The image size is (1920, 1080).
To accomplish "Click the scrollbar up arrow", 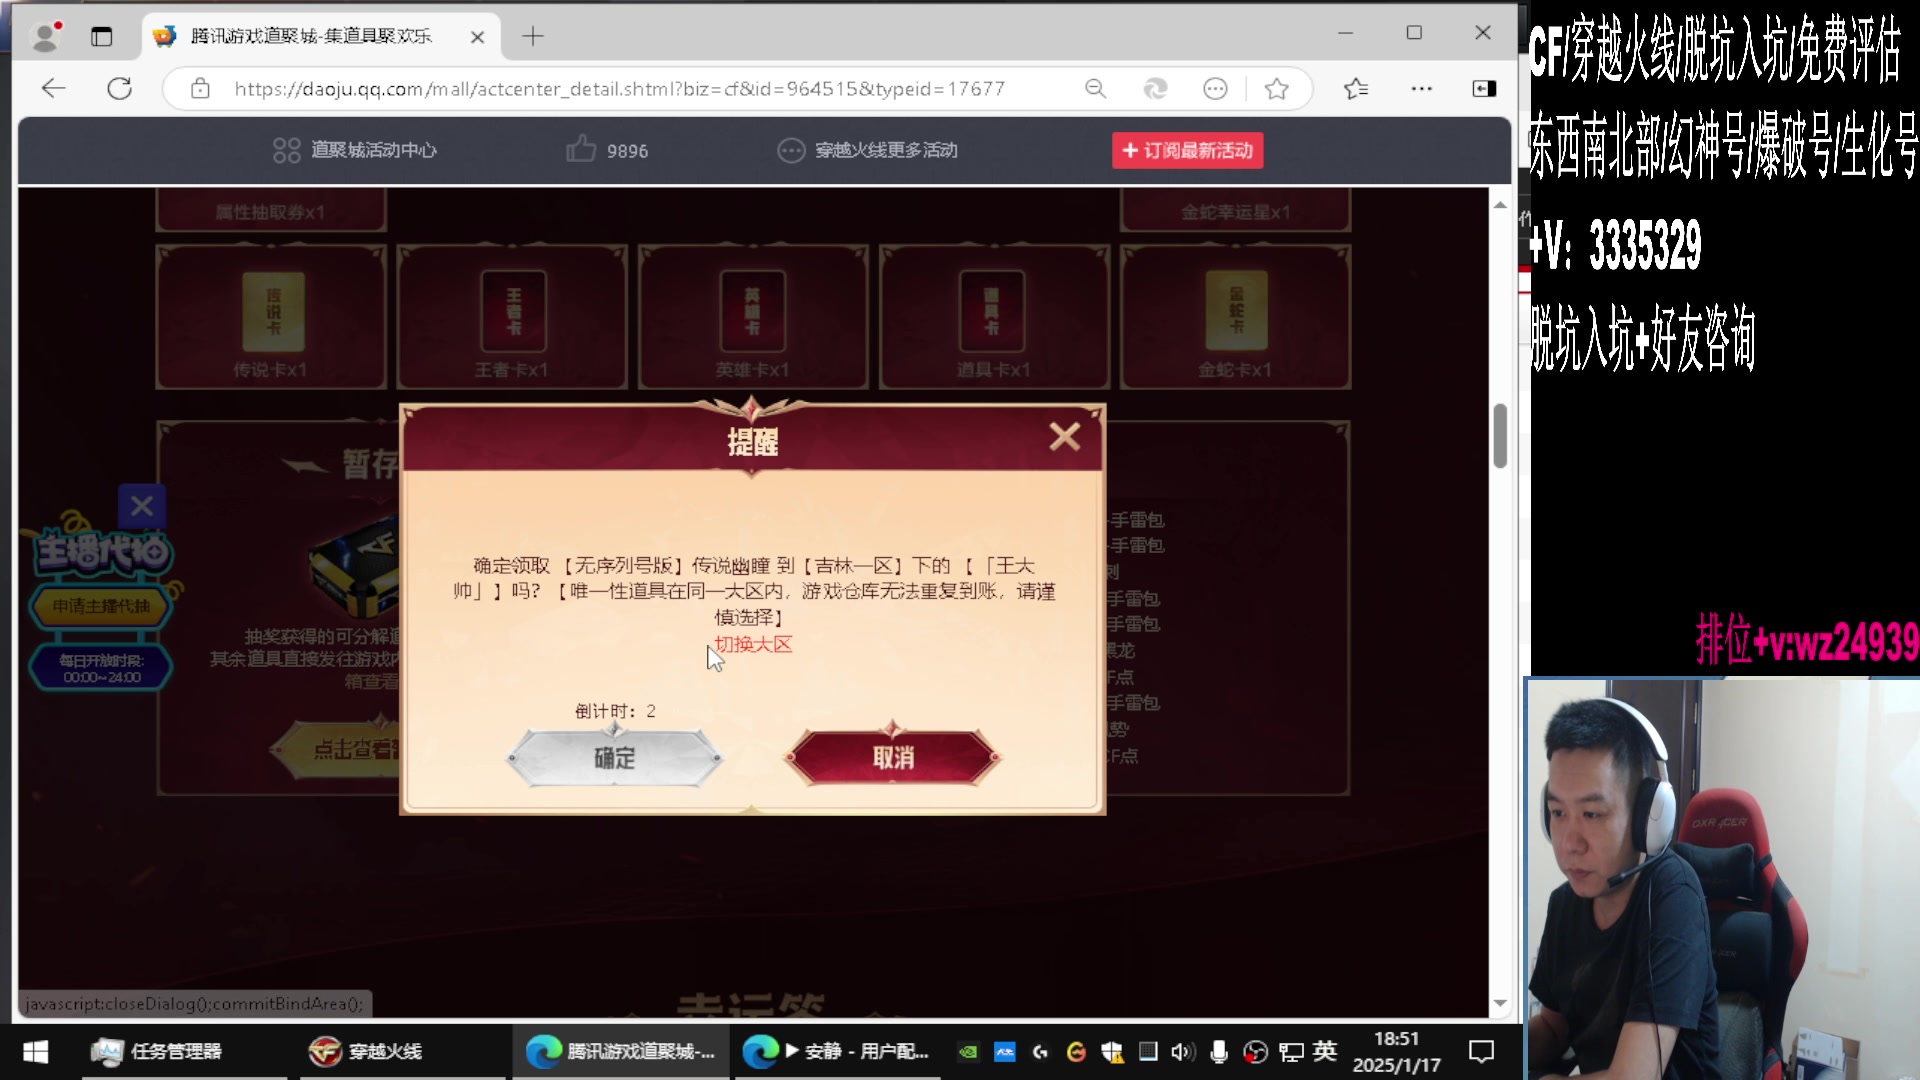I will pyautogui.click(x=1500, y=204).
